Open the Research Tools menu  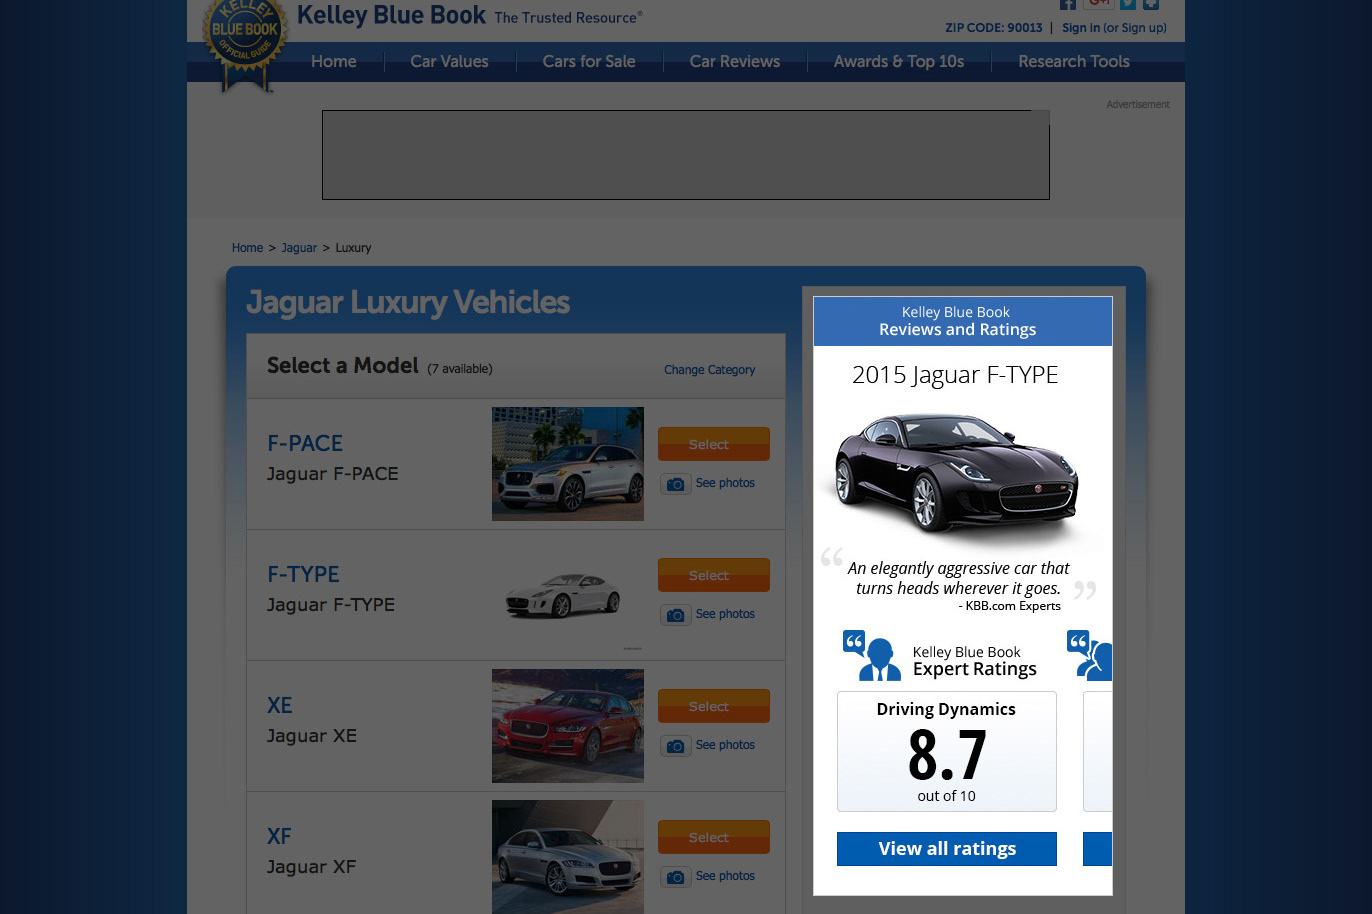1074,61
